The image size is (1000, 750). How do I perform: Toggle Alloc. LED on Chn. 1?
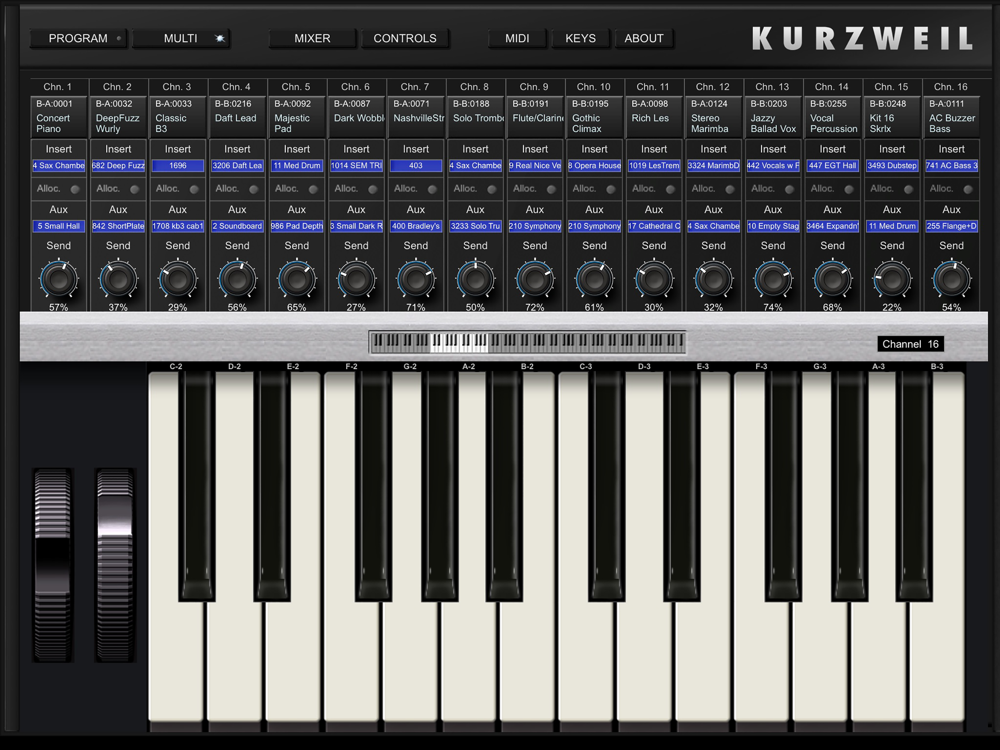75,189
